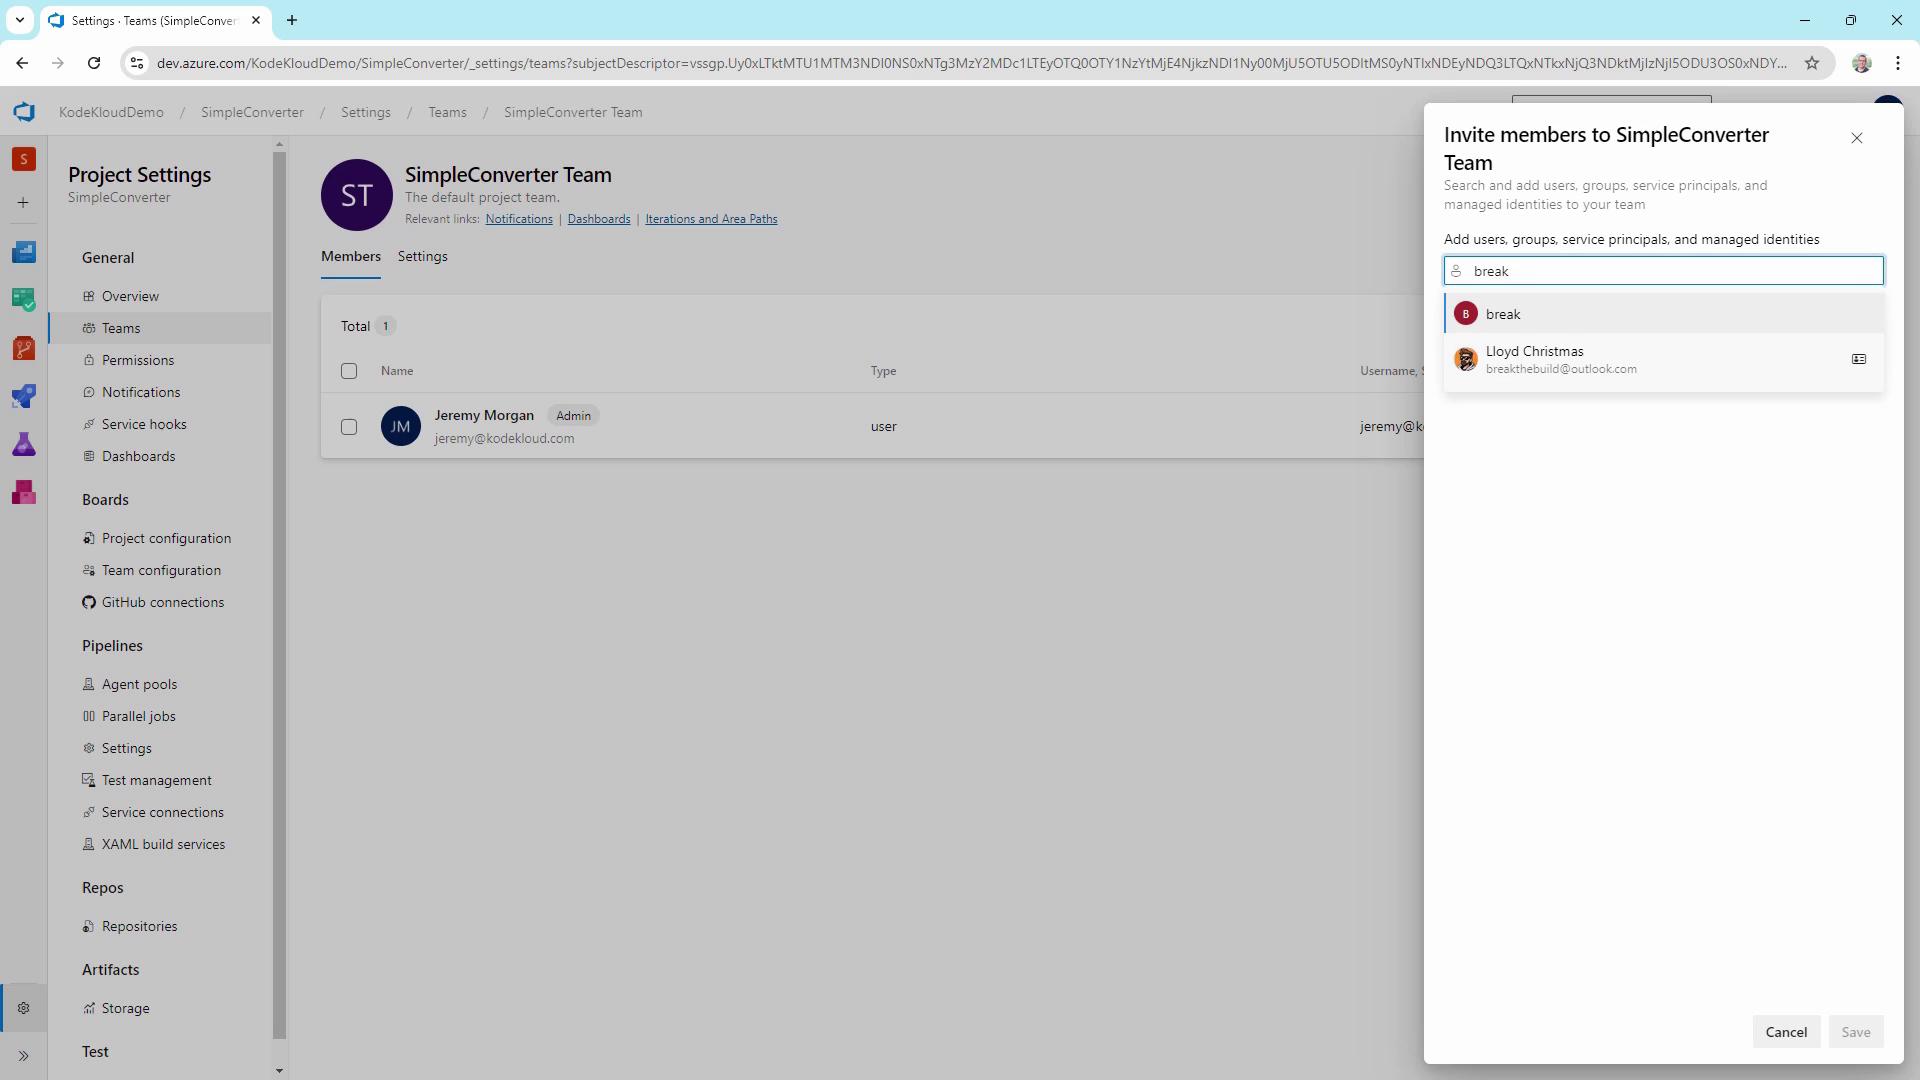This screenshot has width=1920, height=1080.
Task: Open Azure Boards from left sidebar
Action: (x=24, y=299)
